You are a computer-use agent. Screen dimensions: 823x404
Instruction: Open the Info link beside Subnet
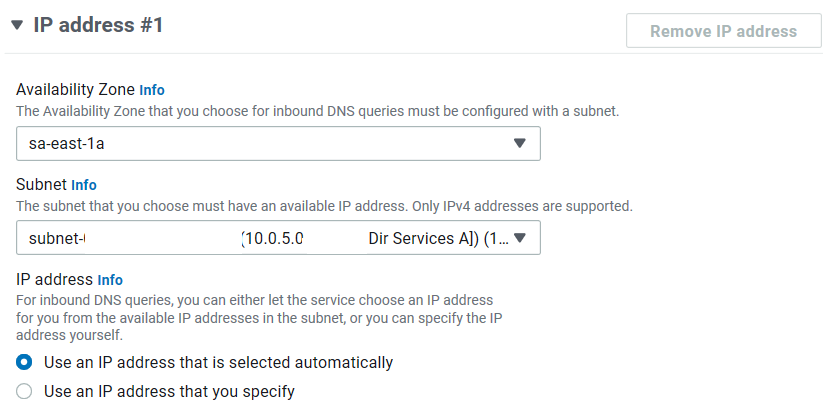[x=84, y=185]
